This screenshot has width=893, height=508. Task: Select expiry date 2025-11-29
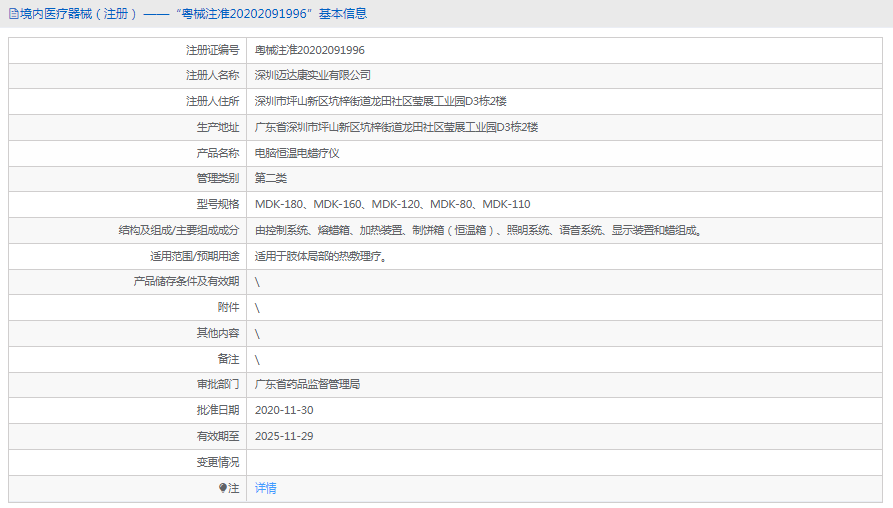[284, 436]
